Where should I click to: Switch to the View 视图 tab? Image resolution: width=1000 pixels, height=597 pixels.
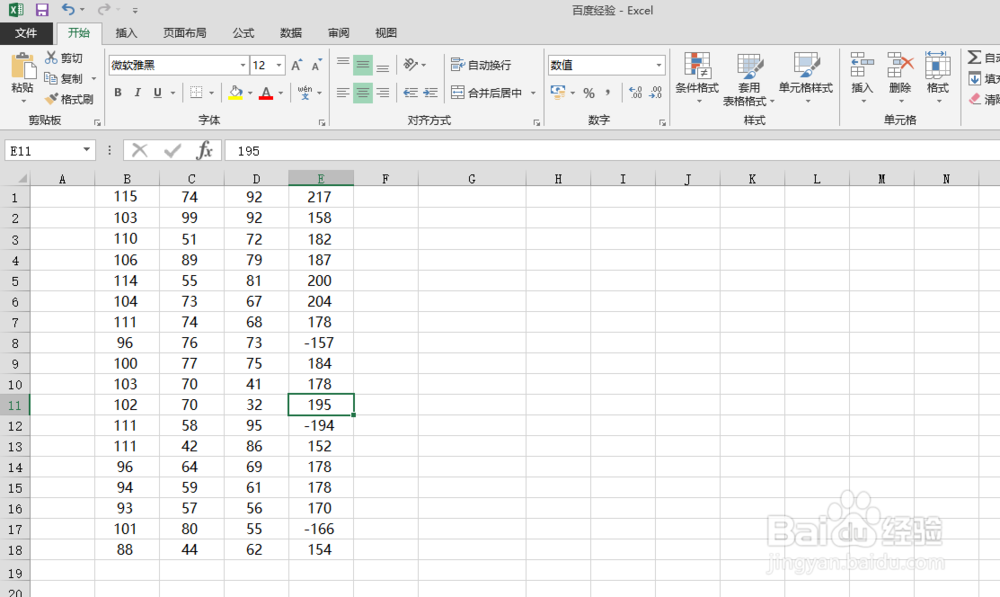(386, 33)
